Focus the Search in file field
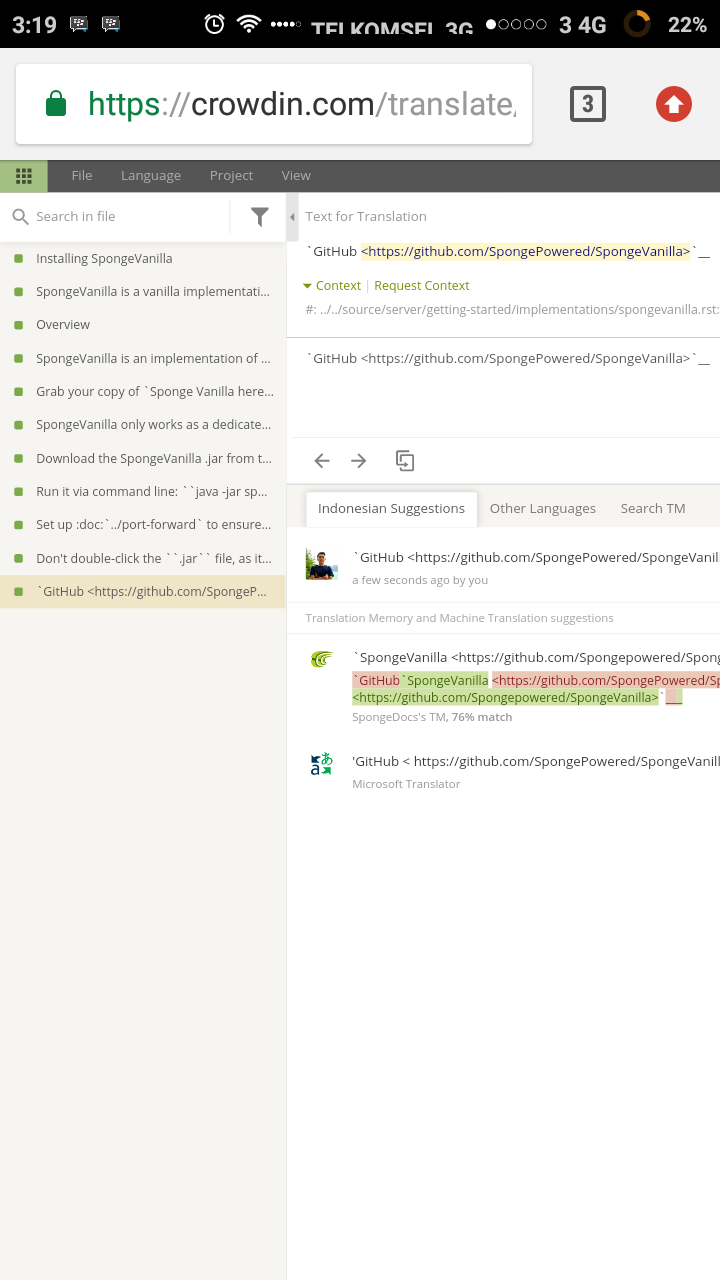 point(130,216)
